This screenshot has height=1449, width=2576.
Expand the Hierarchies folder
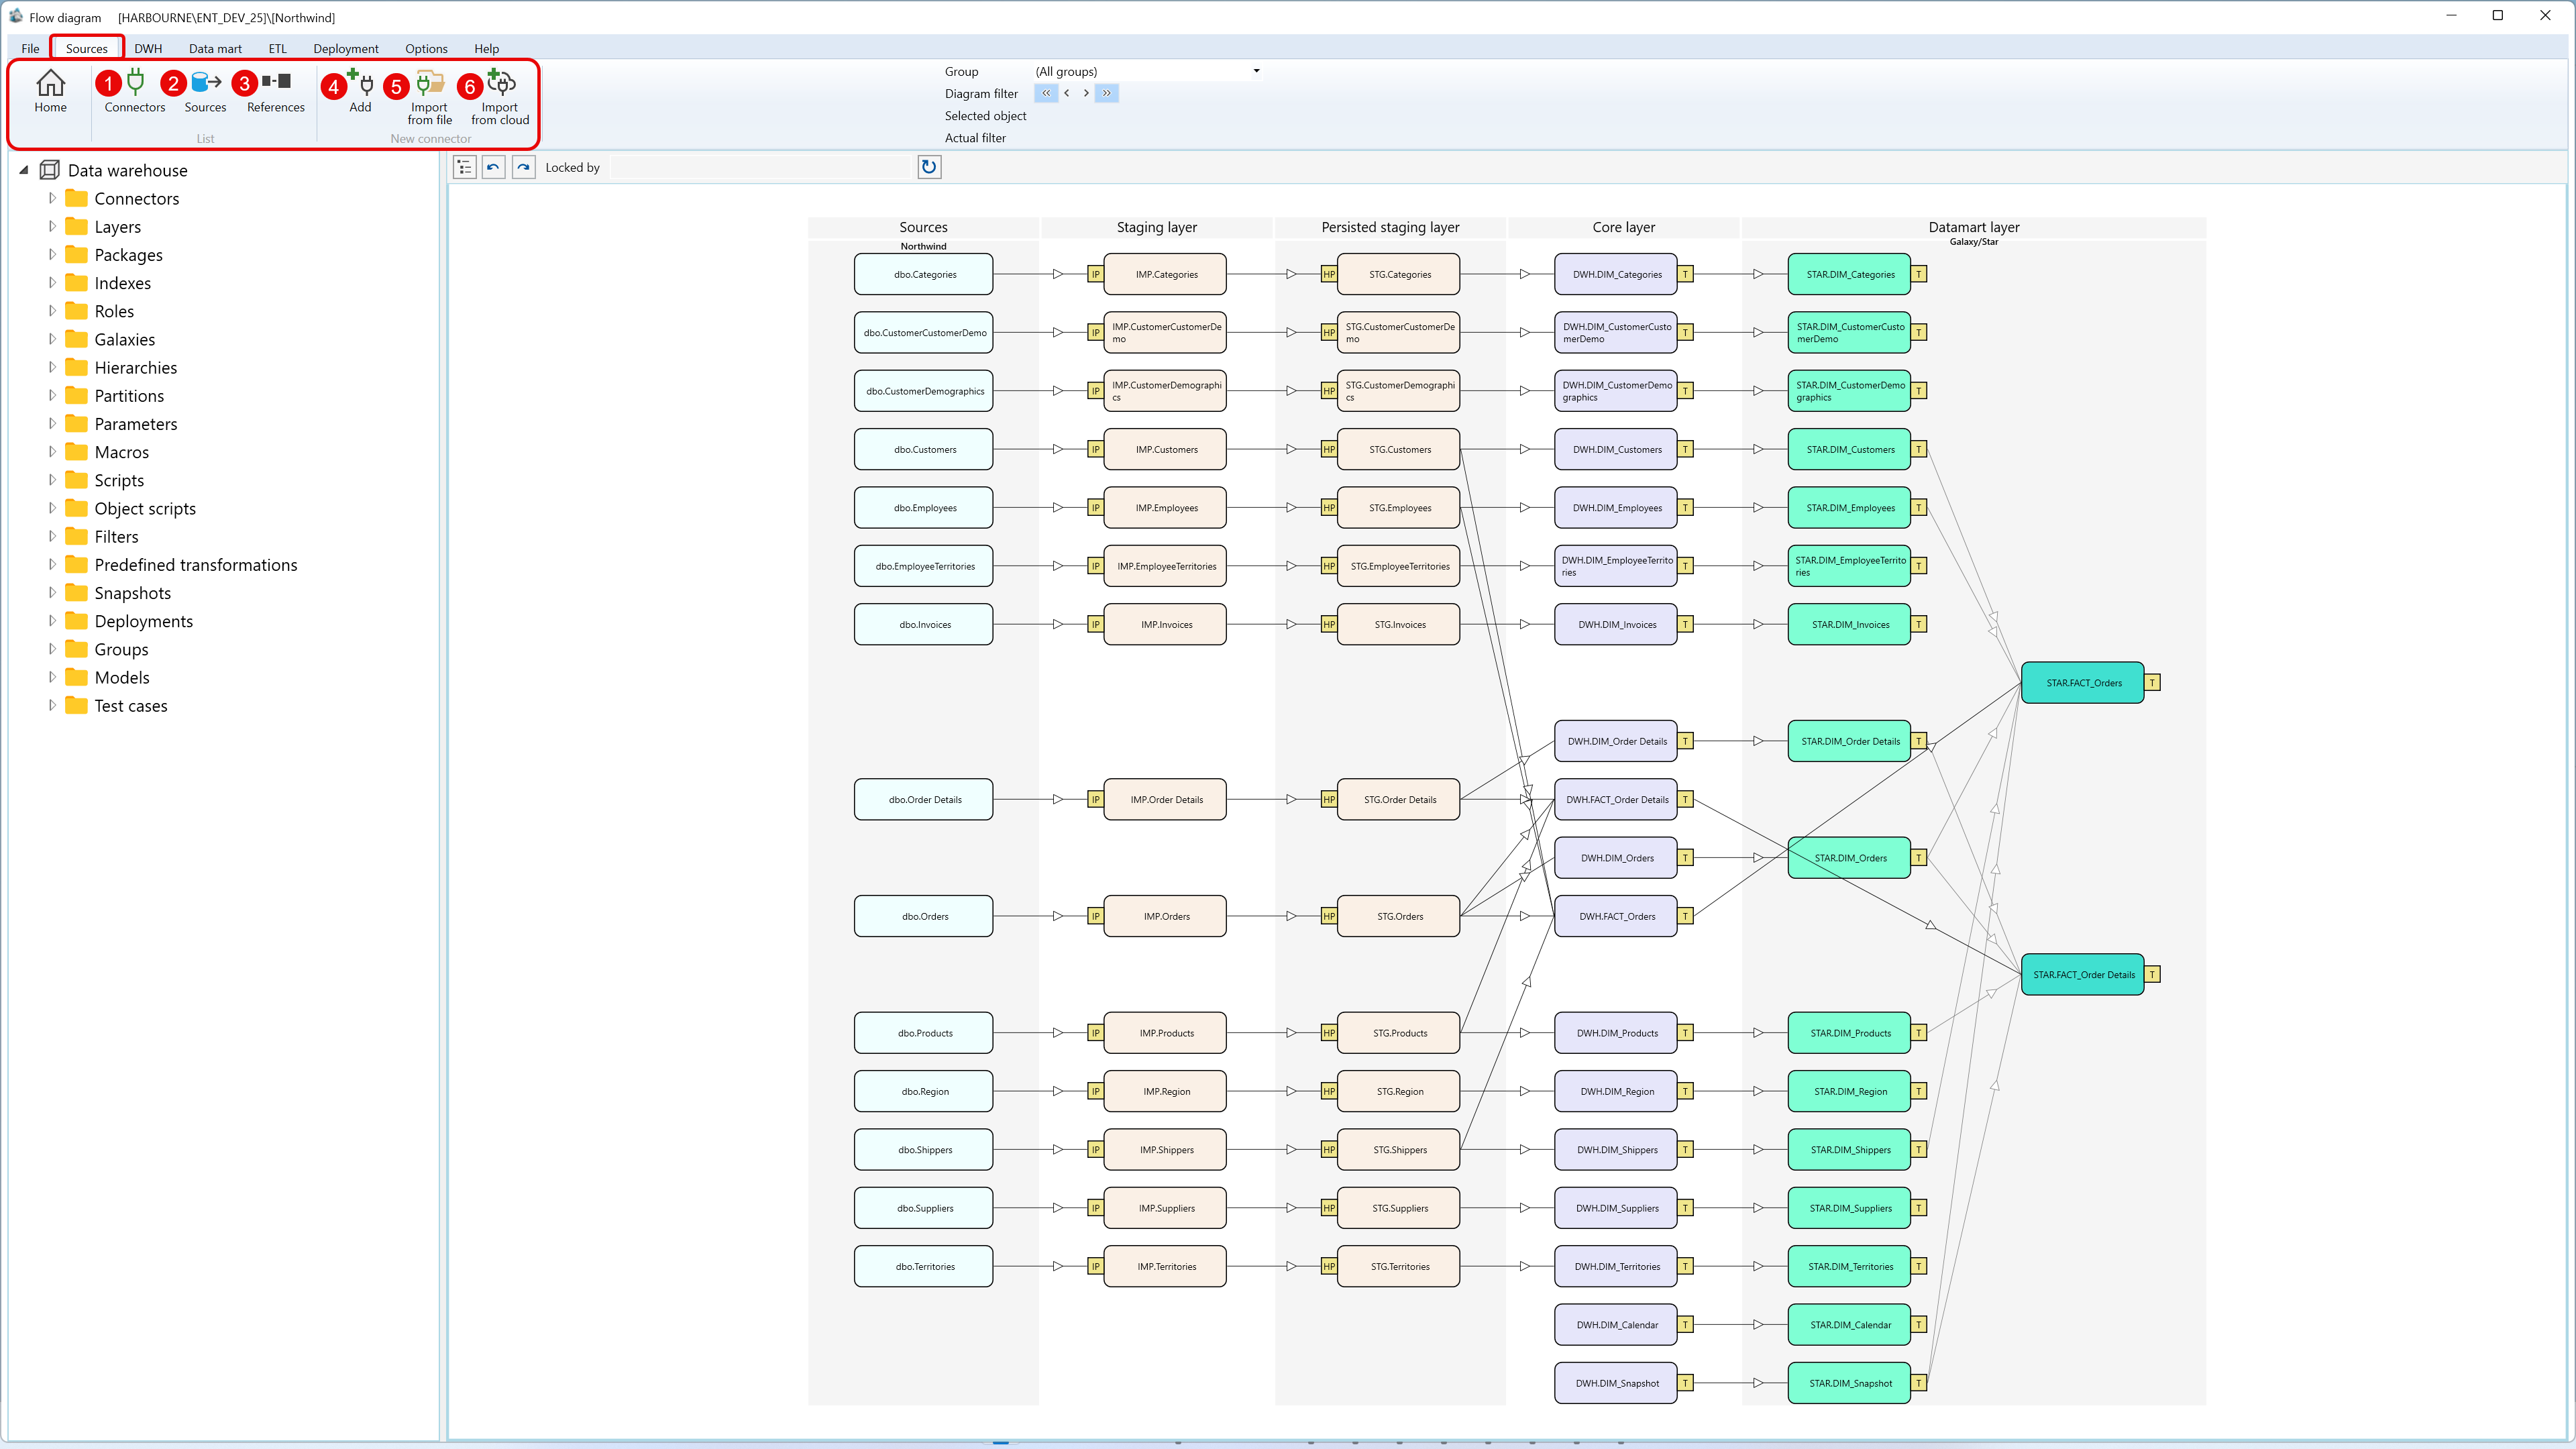(x=52, y=367)
